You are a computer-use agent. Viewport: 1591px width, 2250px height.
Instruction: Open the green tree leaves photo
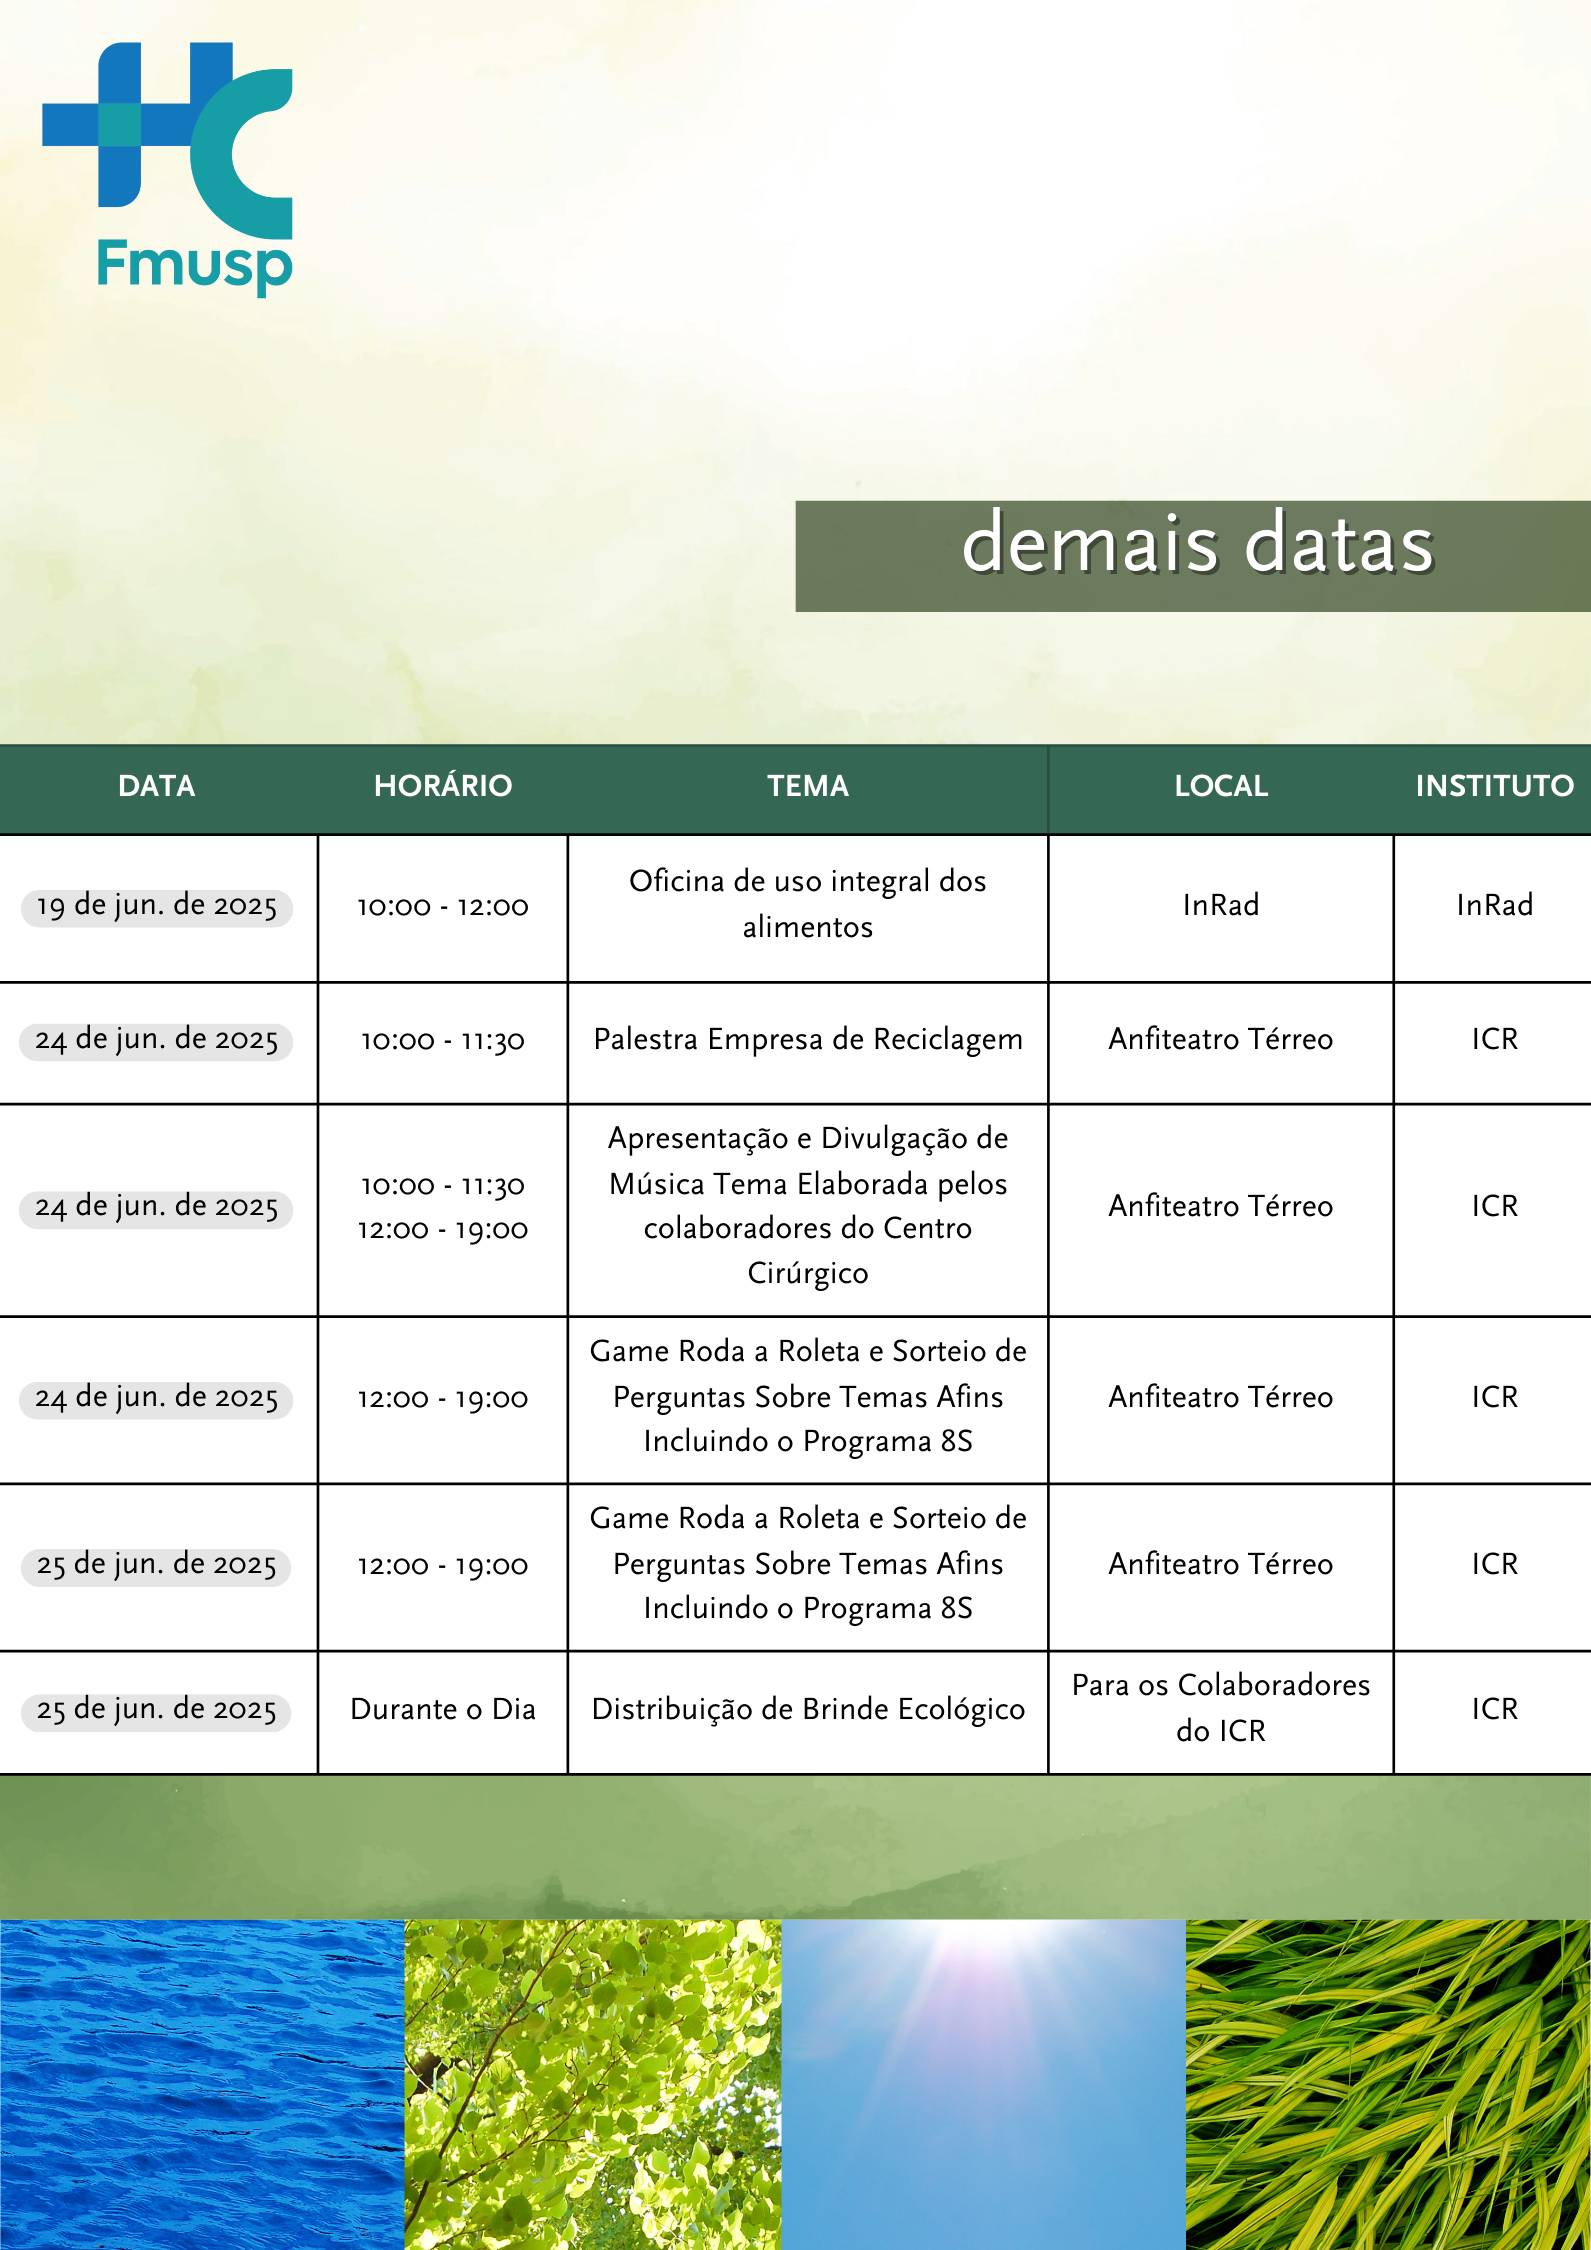[x=593, y=2084]
